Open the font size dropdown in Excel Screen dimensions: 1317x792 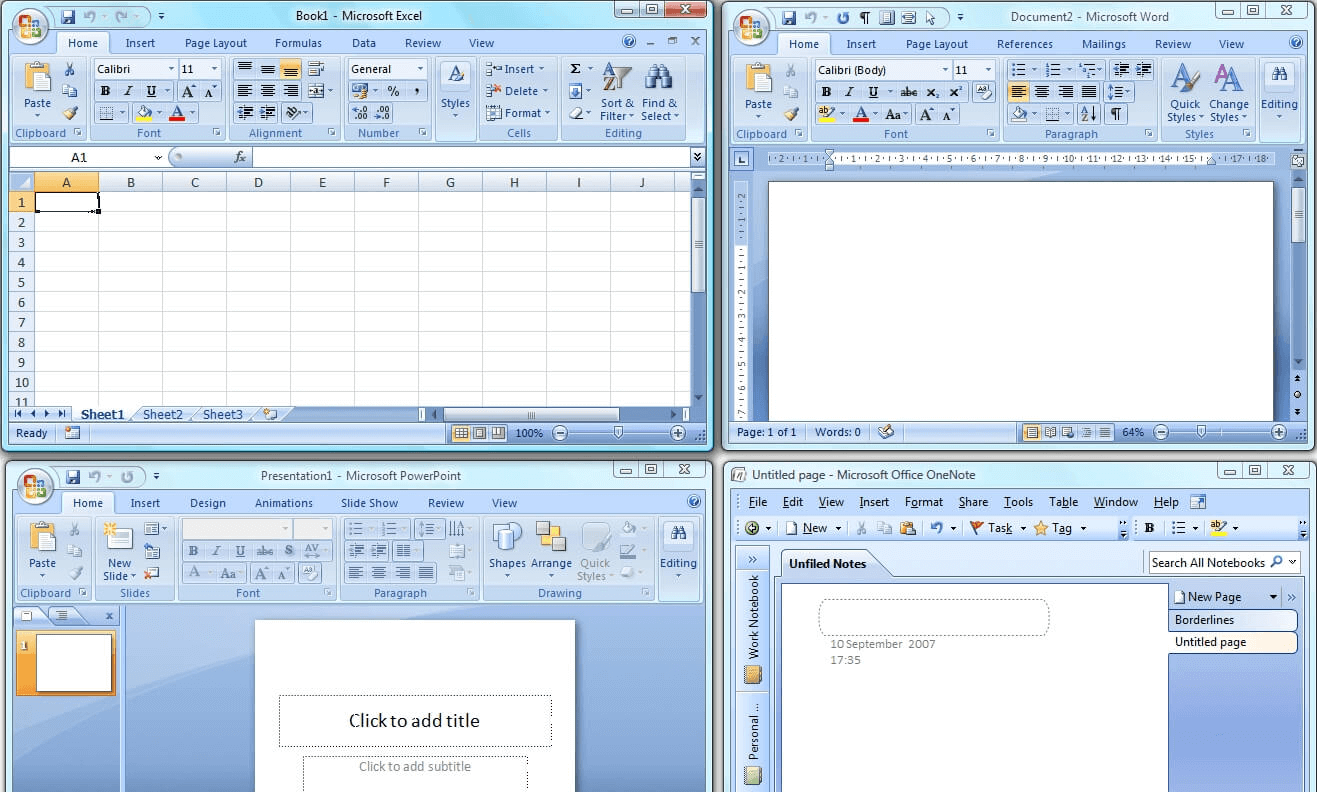tap(214, 69)
